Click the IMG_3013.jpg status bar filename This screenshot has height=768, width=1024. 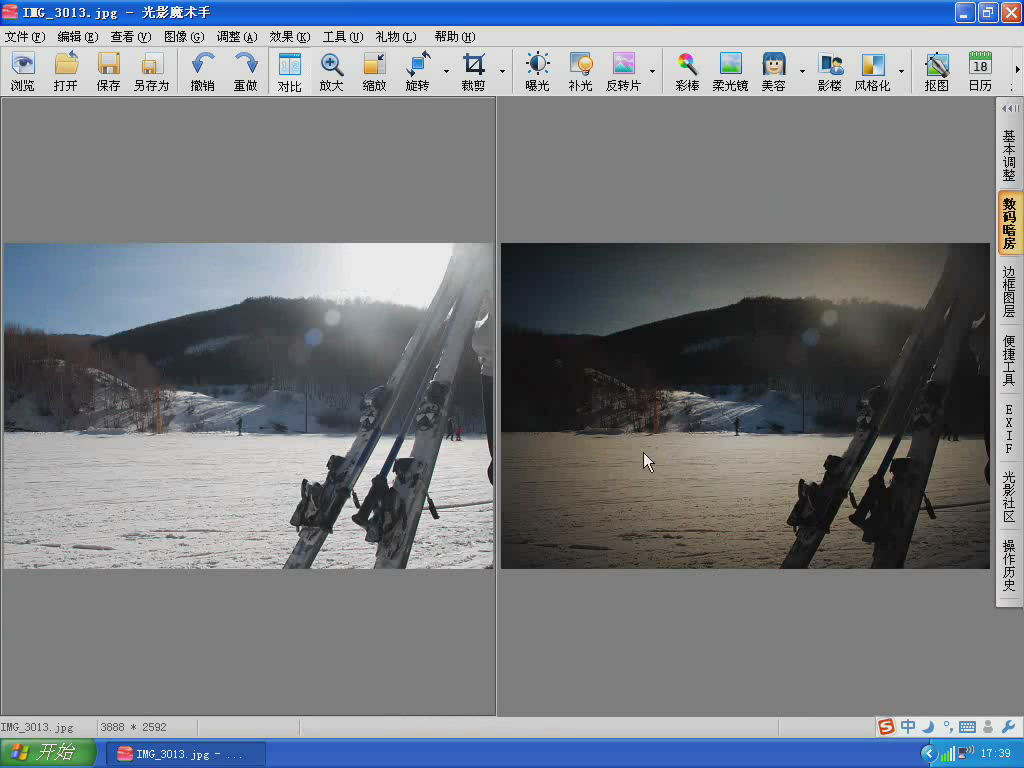pyautogui.click(x=37, y=727)
